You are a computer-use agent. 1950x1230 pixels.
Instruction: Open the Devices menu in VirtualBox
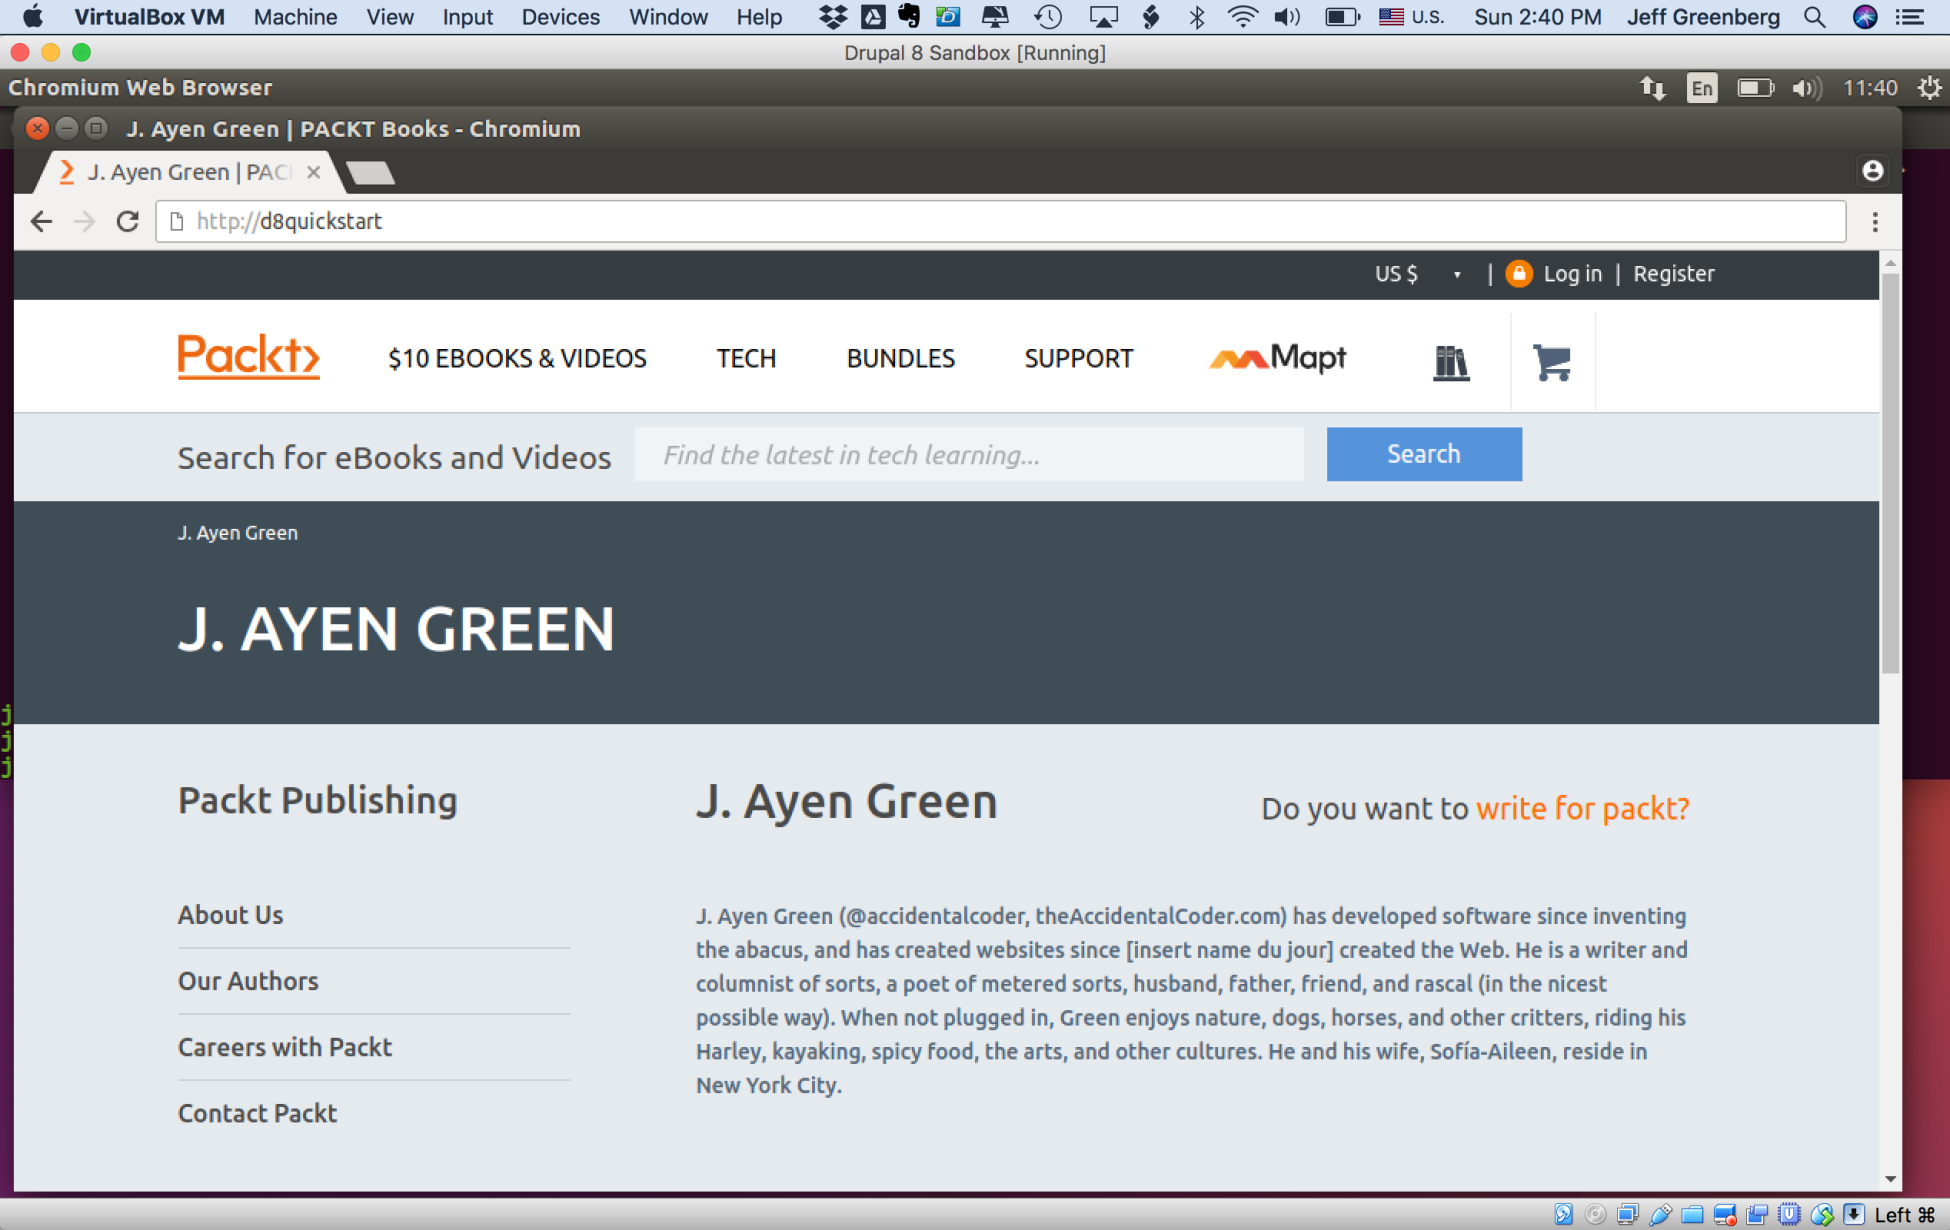click(x=560, y=17)
